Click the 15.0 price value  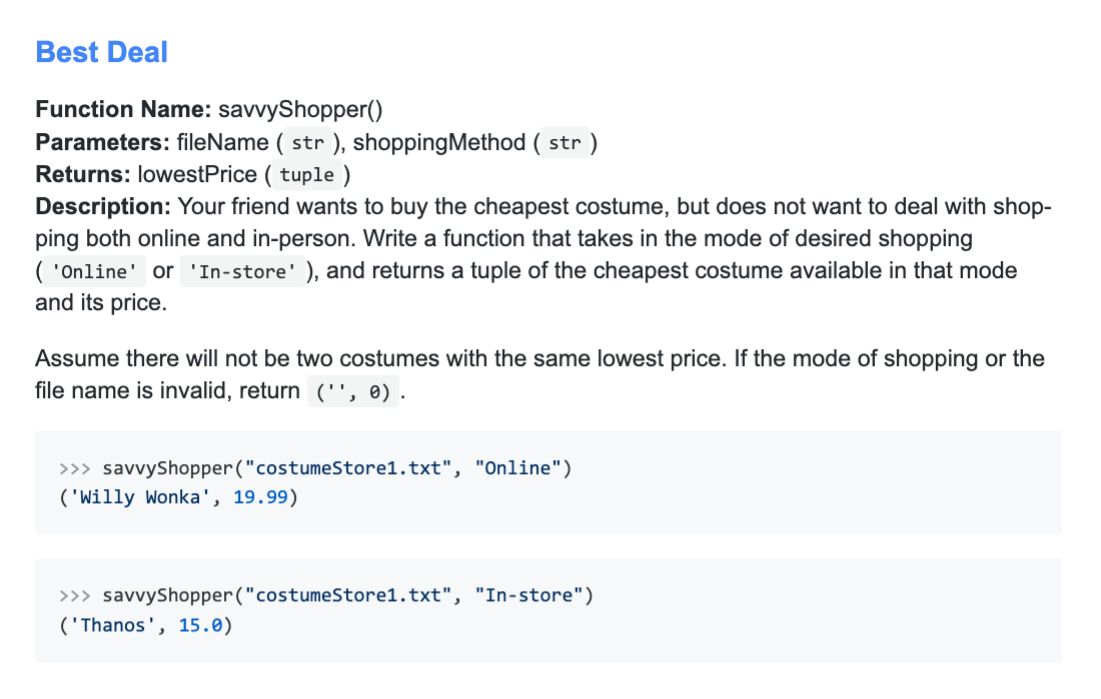[200, 625]
